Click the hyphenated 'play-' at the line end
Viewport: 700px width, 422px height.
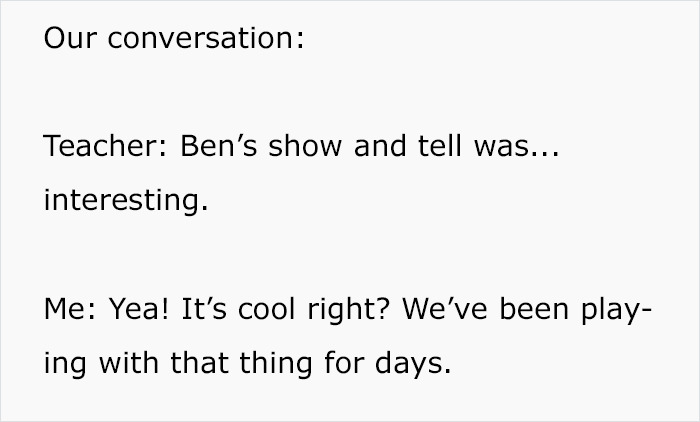pyautogui.click(x=617, y=310)
